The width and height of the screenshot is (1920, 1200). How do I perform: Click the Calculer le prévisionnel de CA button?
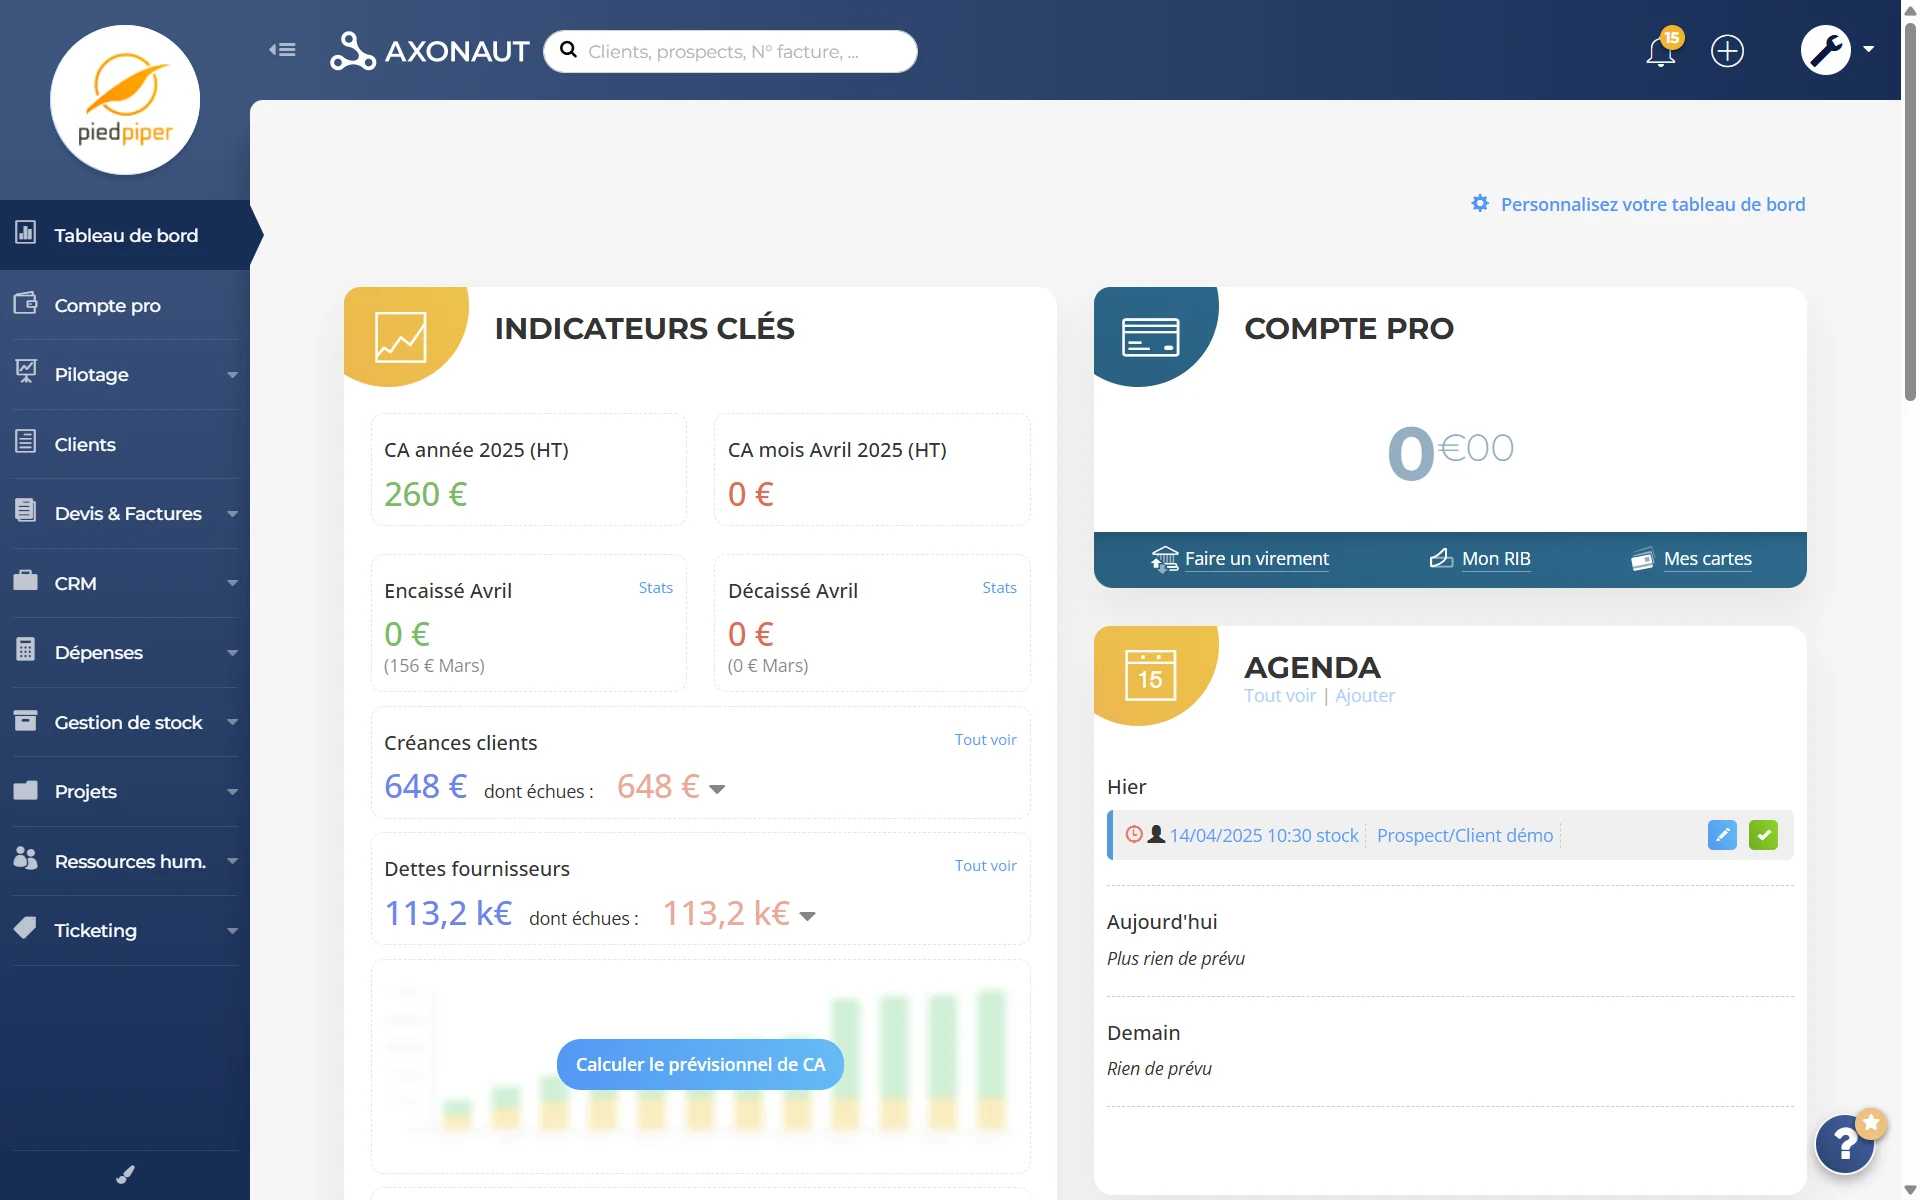pos(699,1064)
